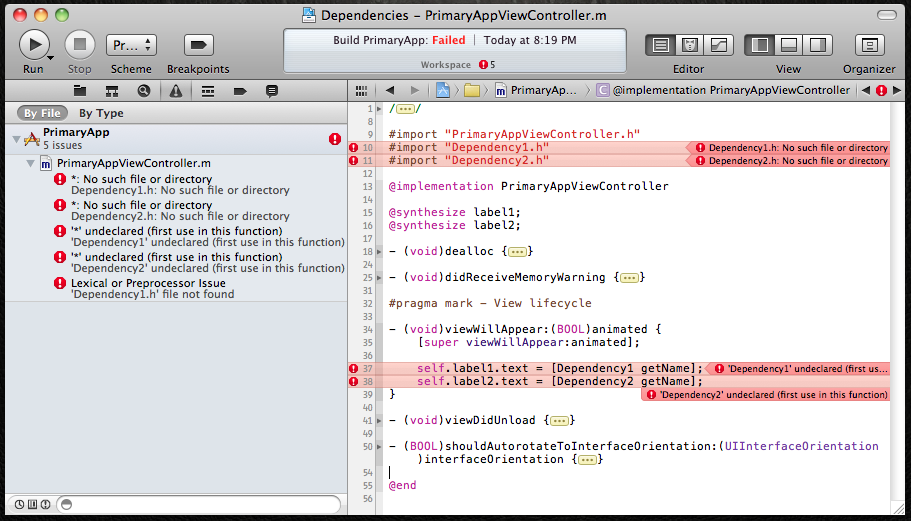This screenshot has height=521, width=911.
Task: Expand the folded comment on line 1
Action: point(406,109)
